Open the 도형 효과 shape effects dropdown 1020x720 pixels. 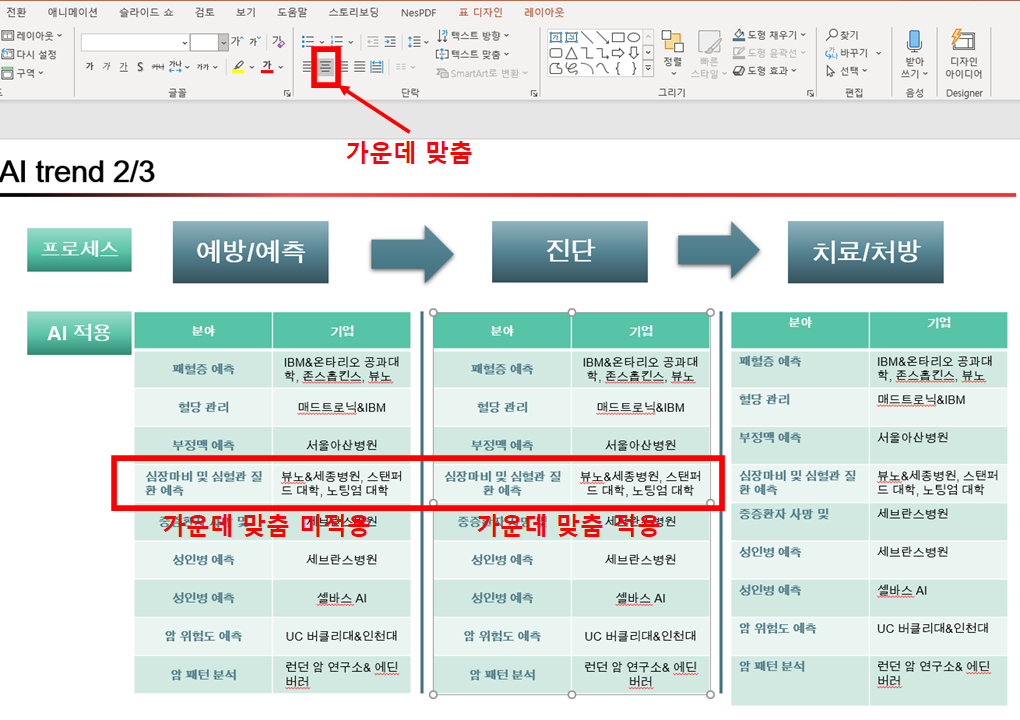[x=765, y=70]
